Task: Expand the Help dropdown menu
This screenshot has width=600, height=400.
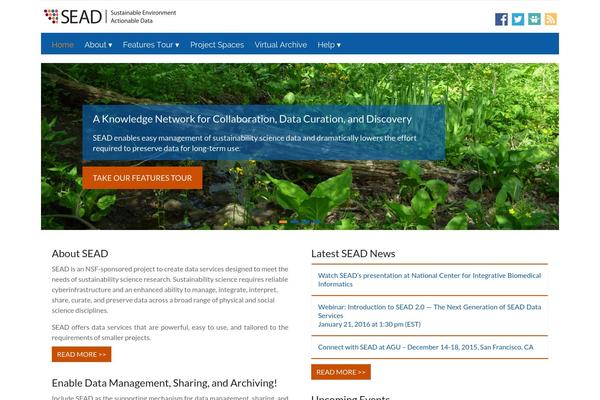Action: click(x=329, y=45)
